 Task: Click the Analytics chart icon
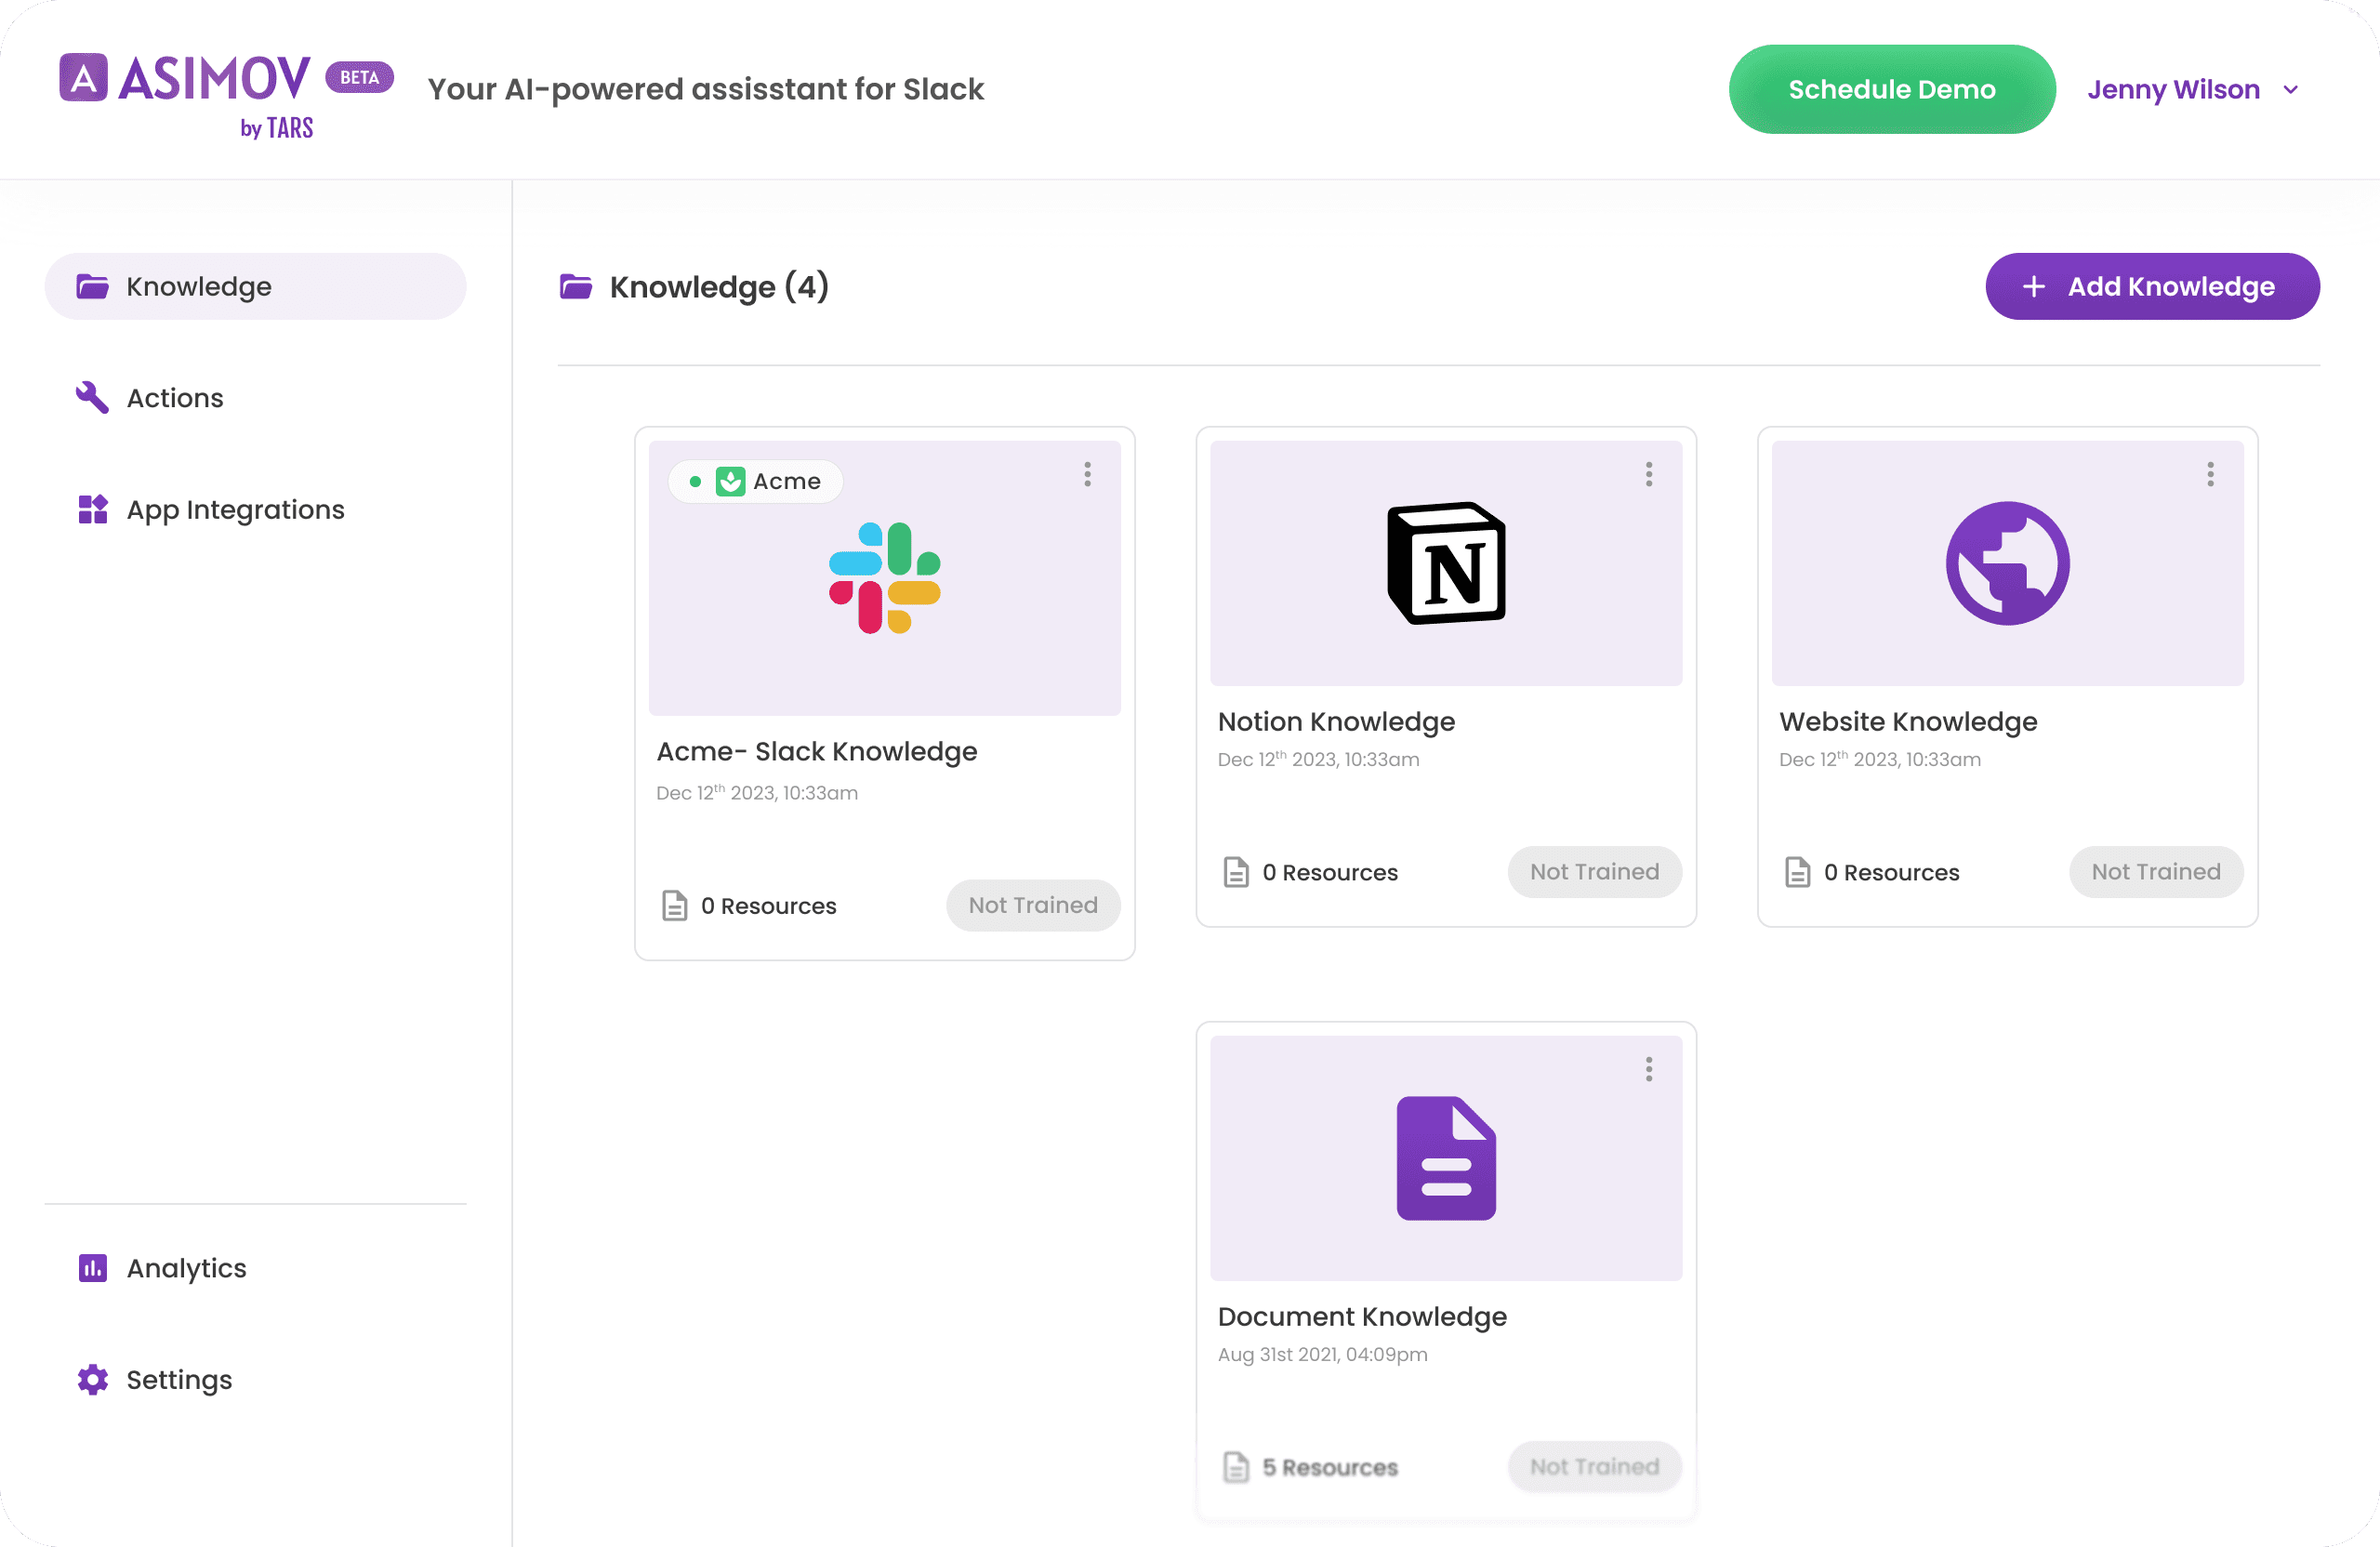[x=93, y=1268]
